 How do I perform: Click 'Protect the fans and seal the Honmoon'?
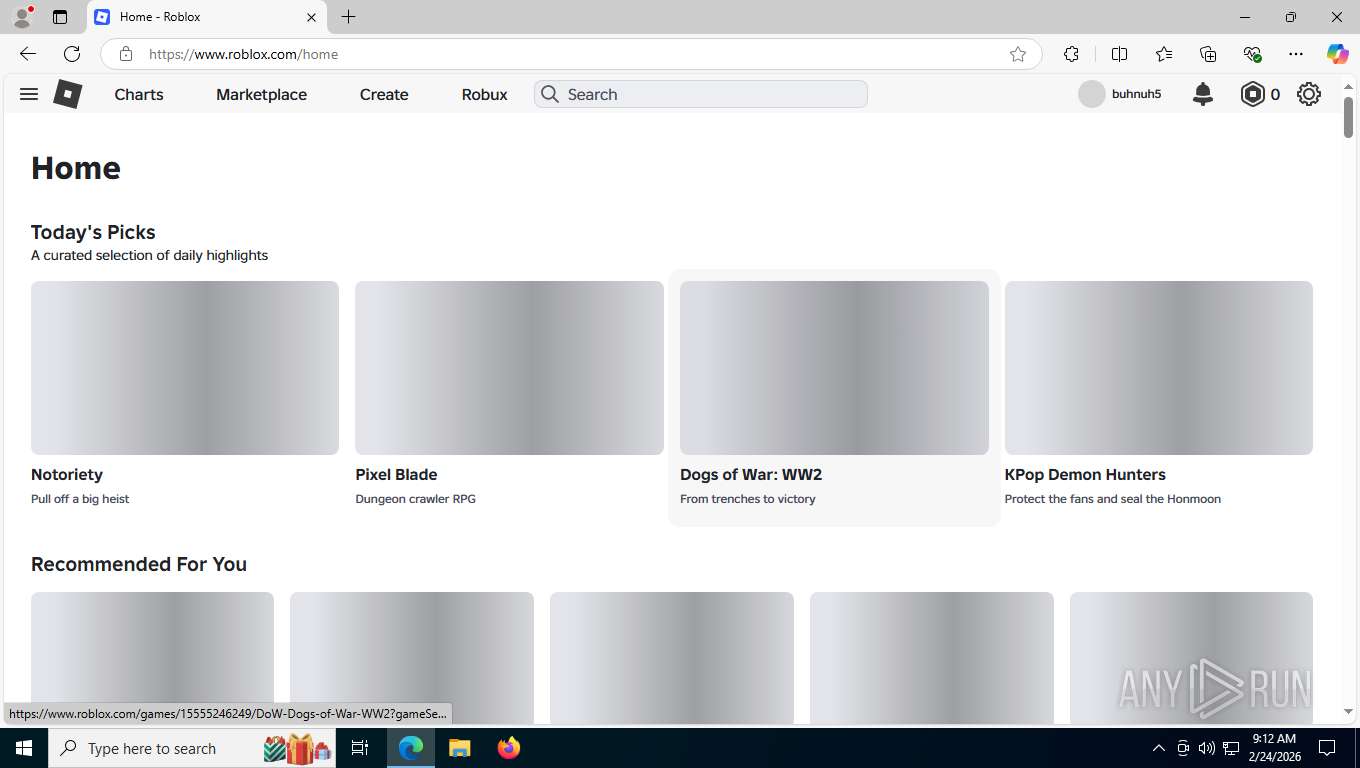click(1113, 499)
